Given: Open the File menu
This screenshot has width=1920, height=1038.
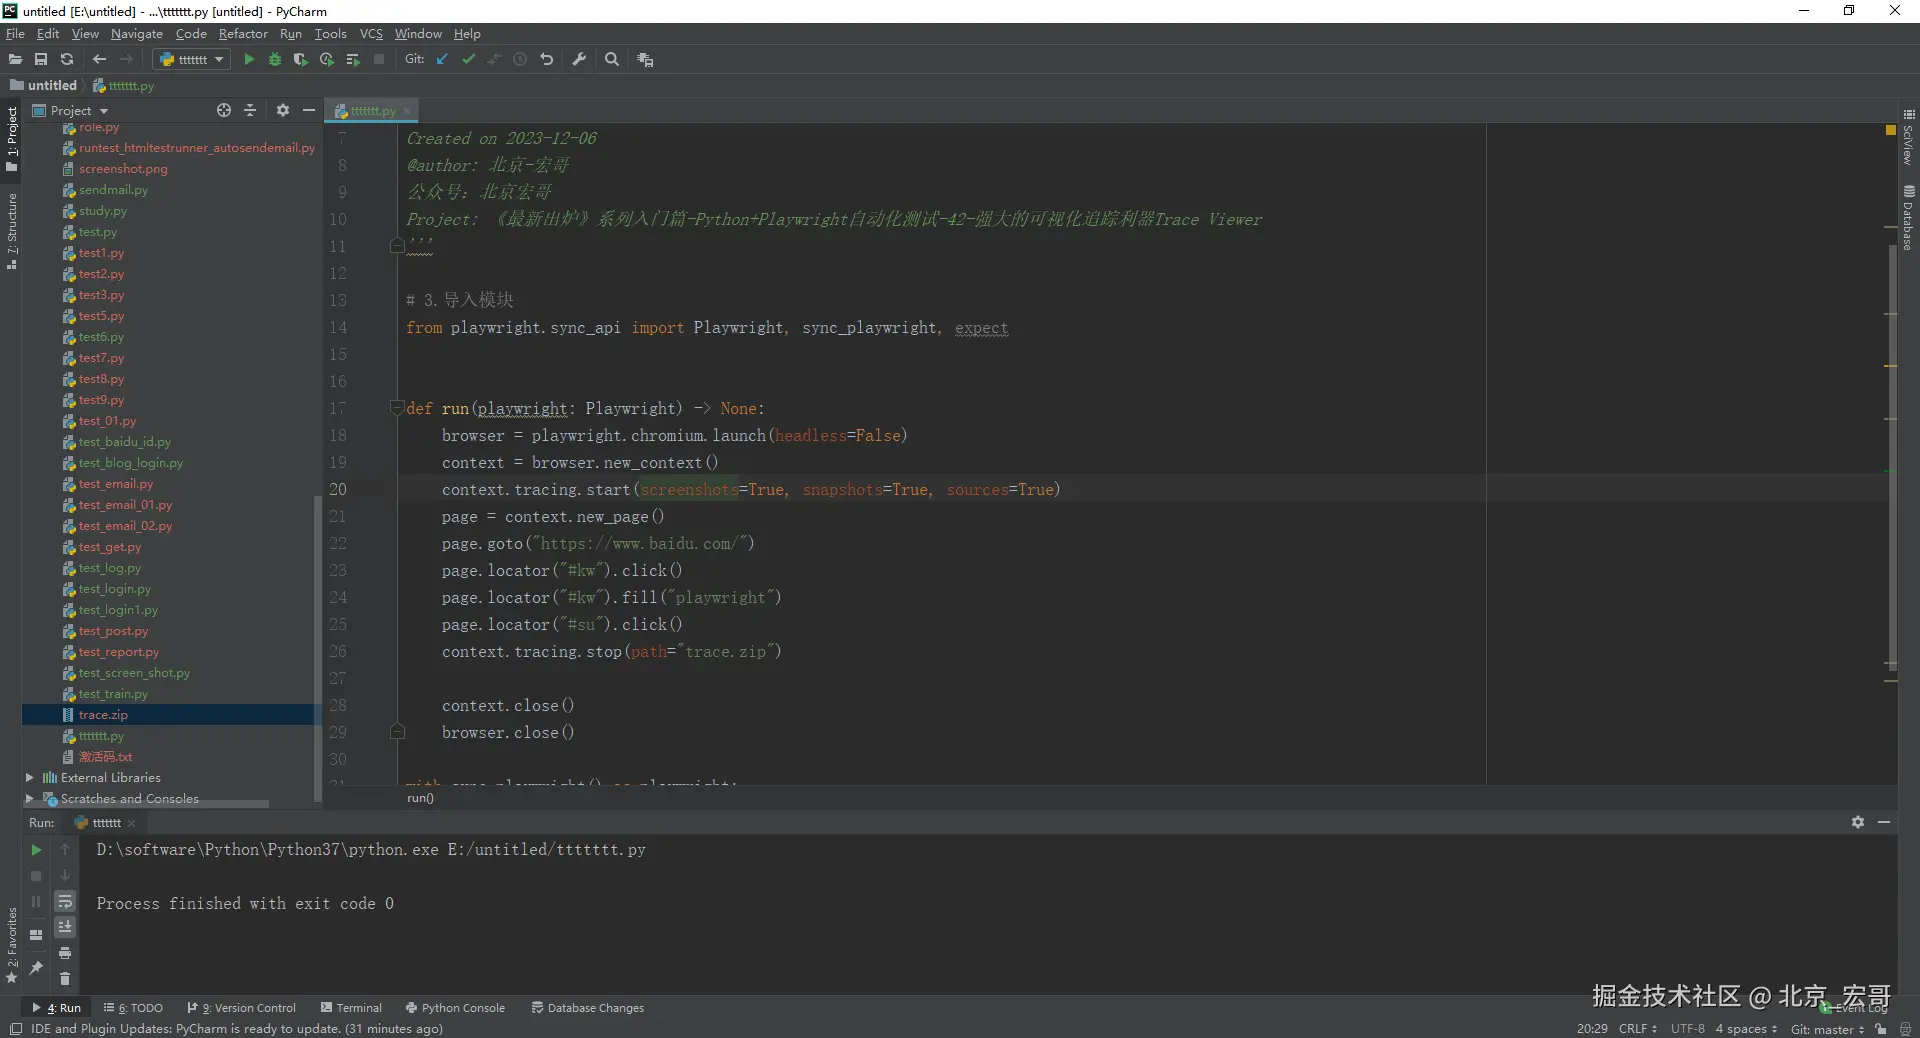Looking at the screenshot, I should point(15,34).
